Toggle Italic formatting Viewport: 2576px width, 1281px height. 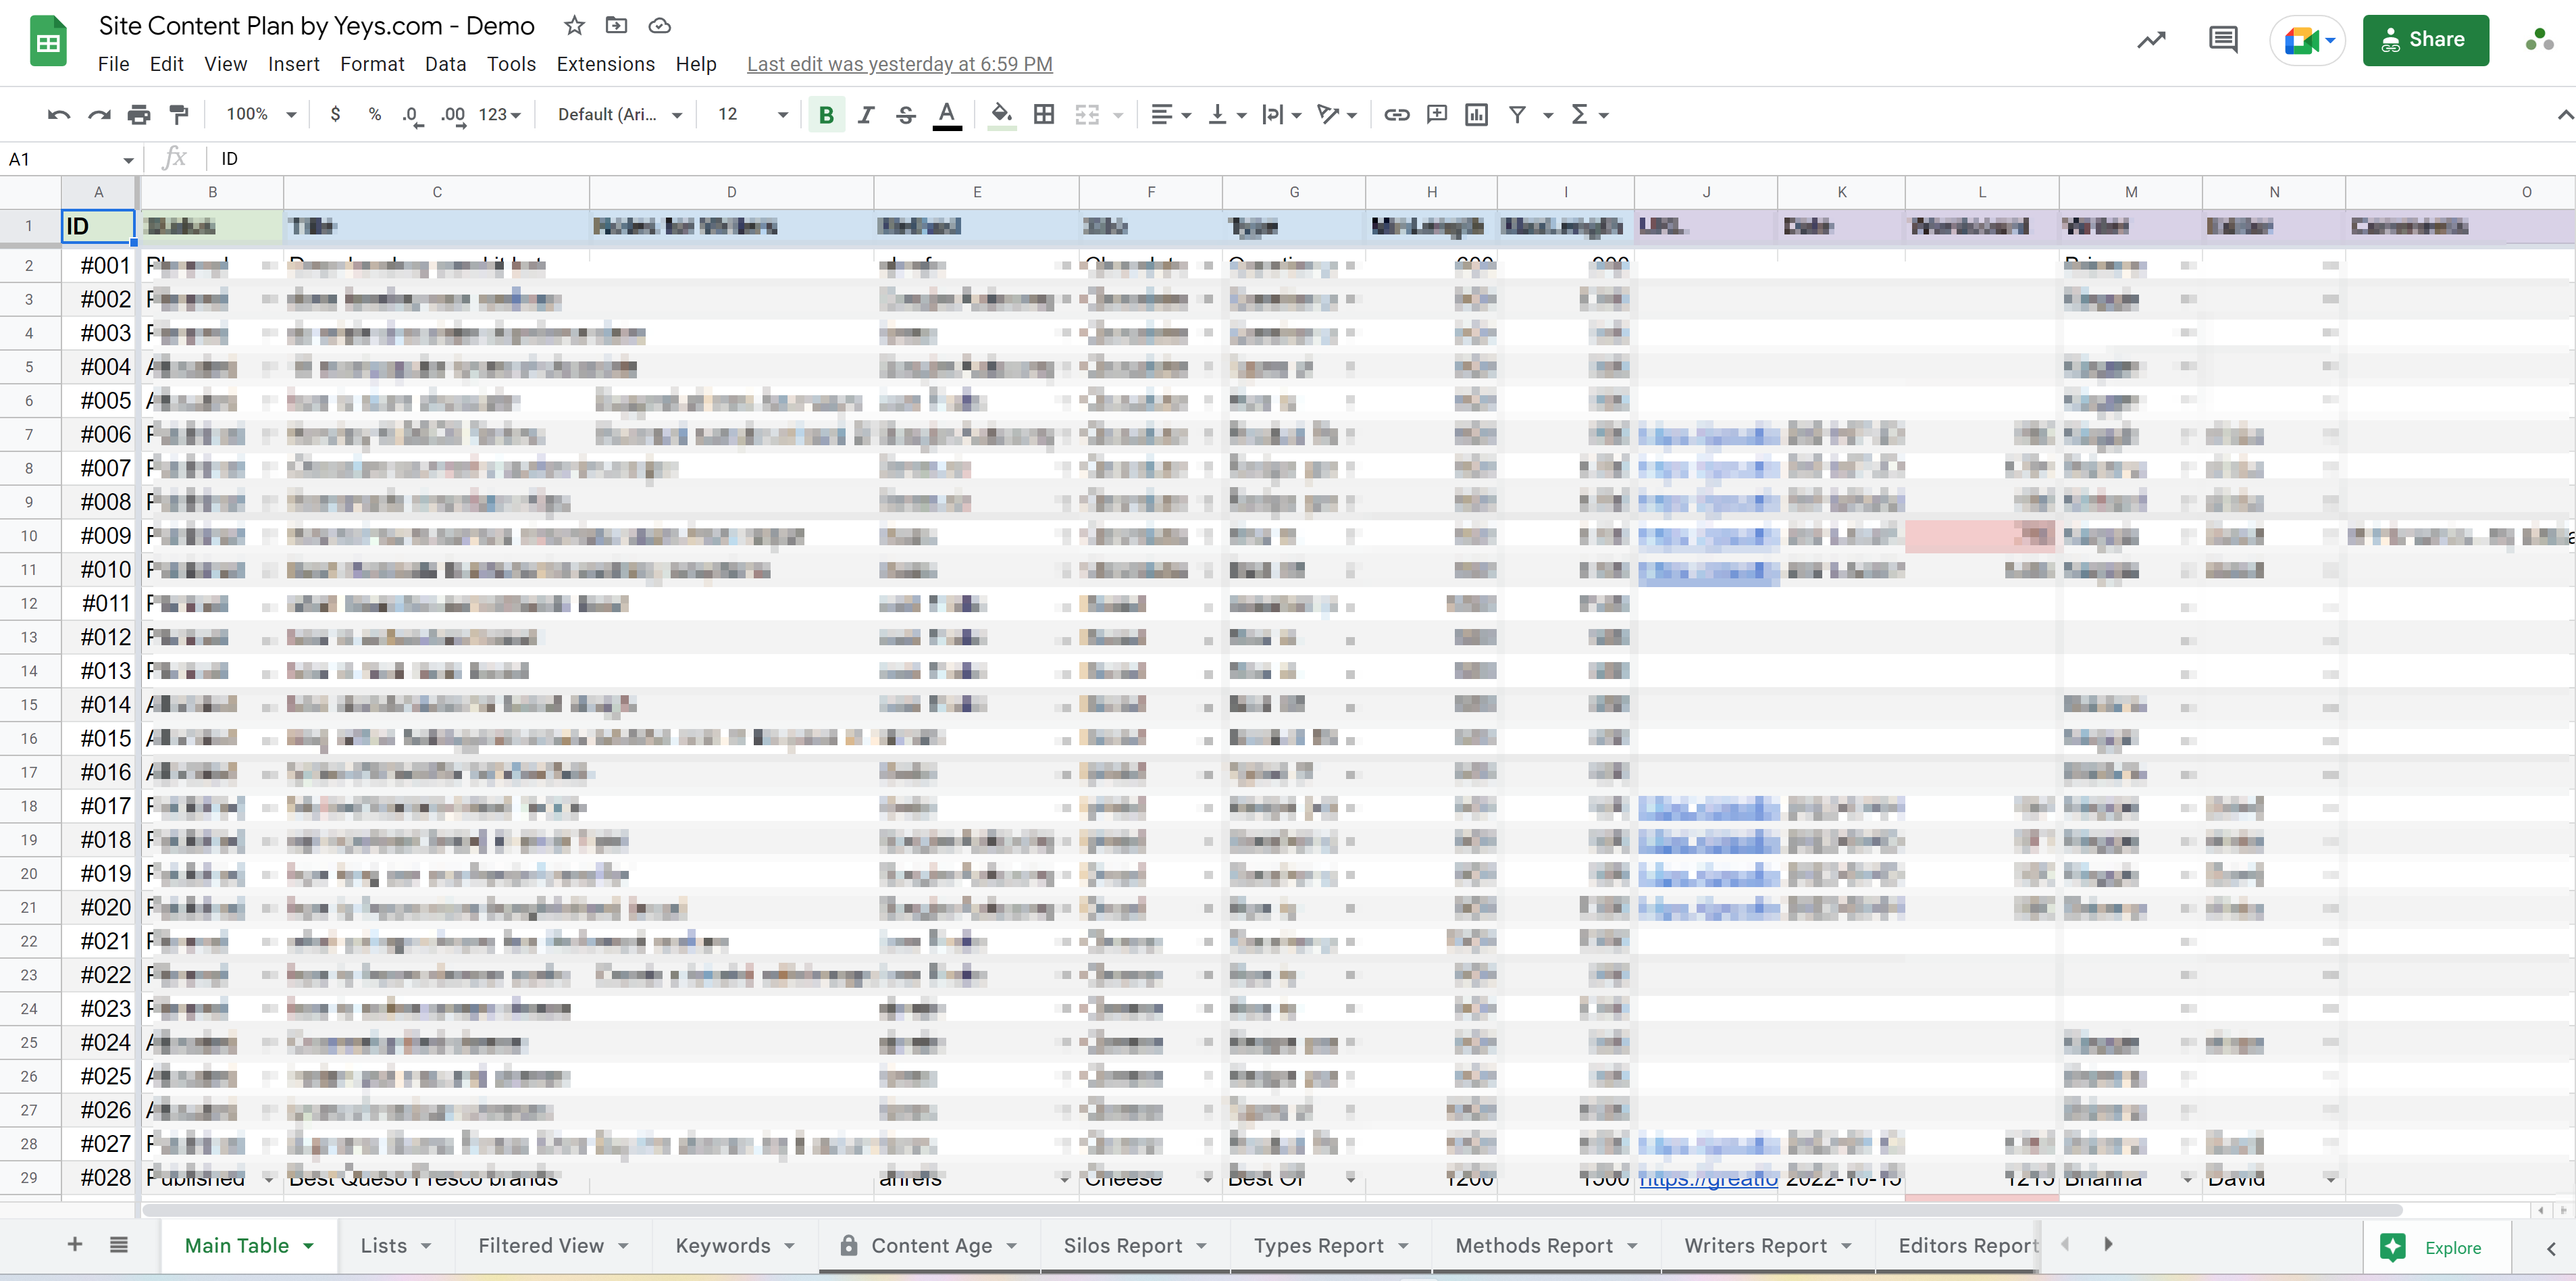866,115
